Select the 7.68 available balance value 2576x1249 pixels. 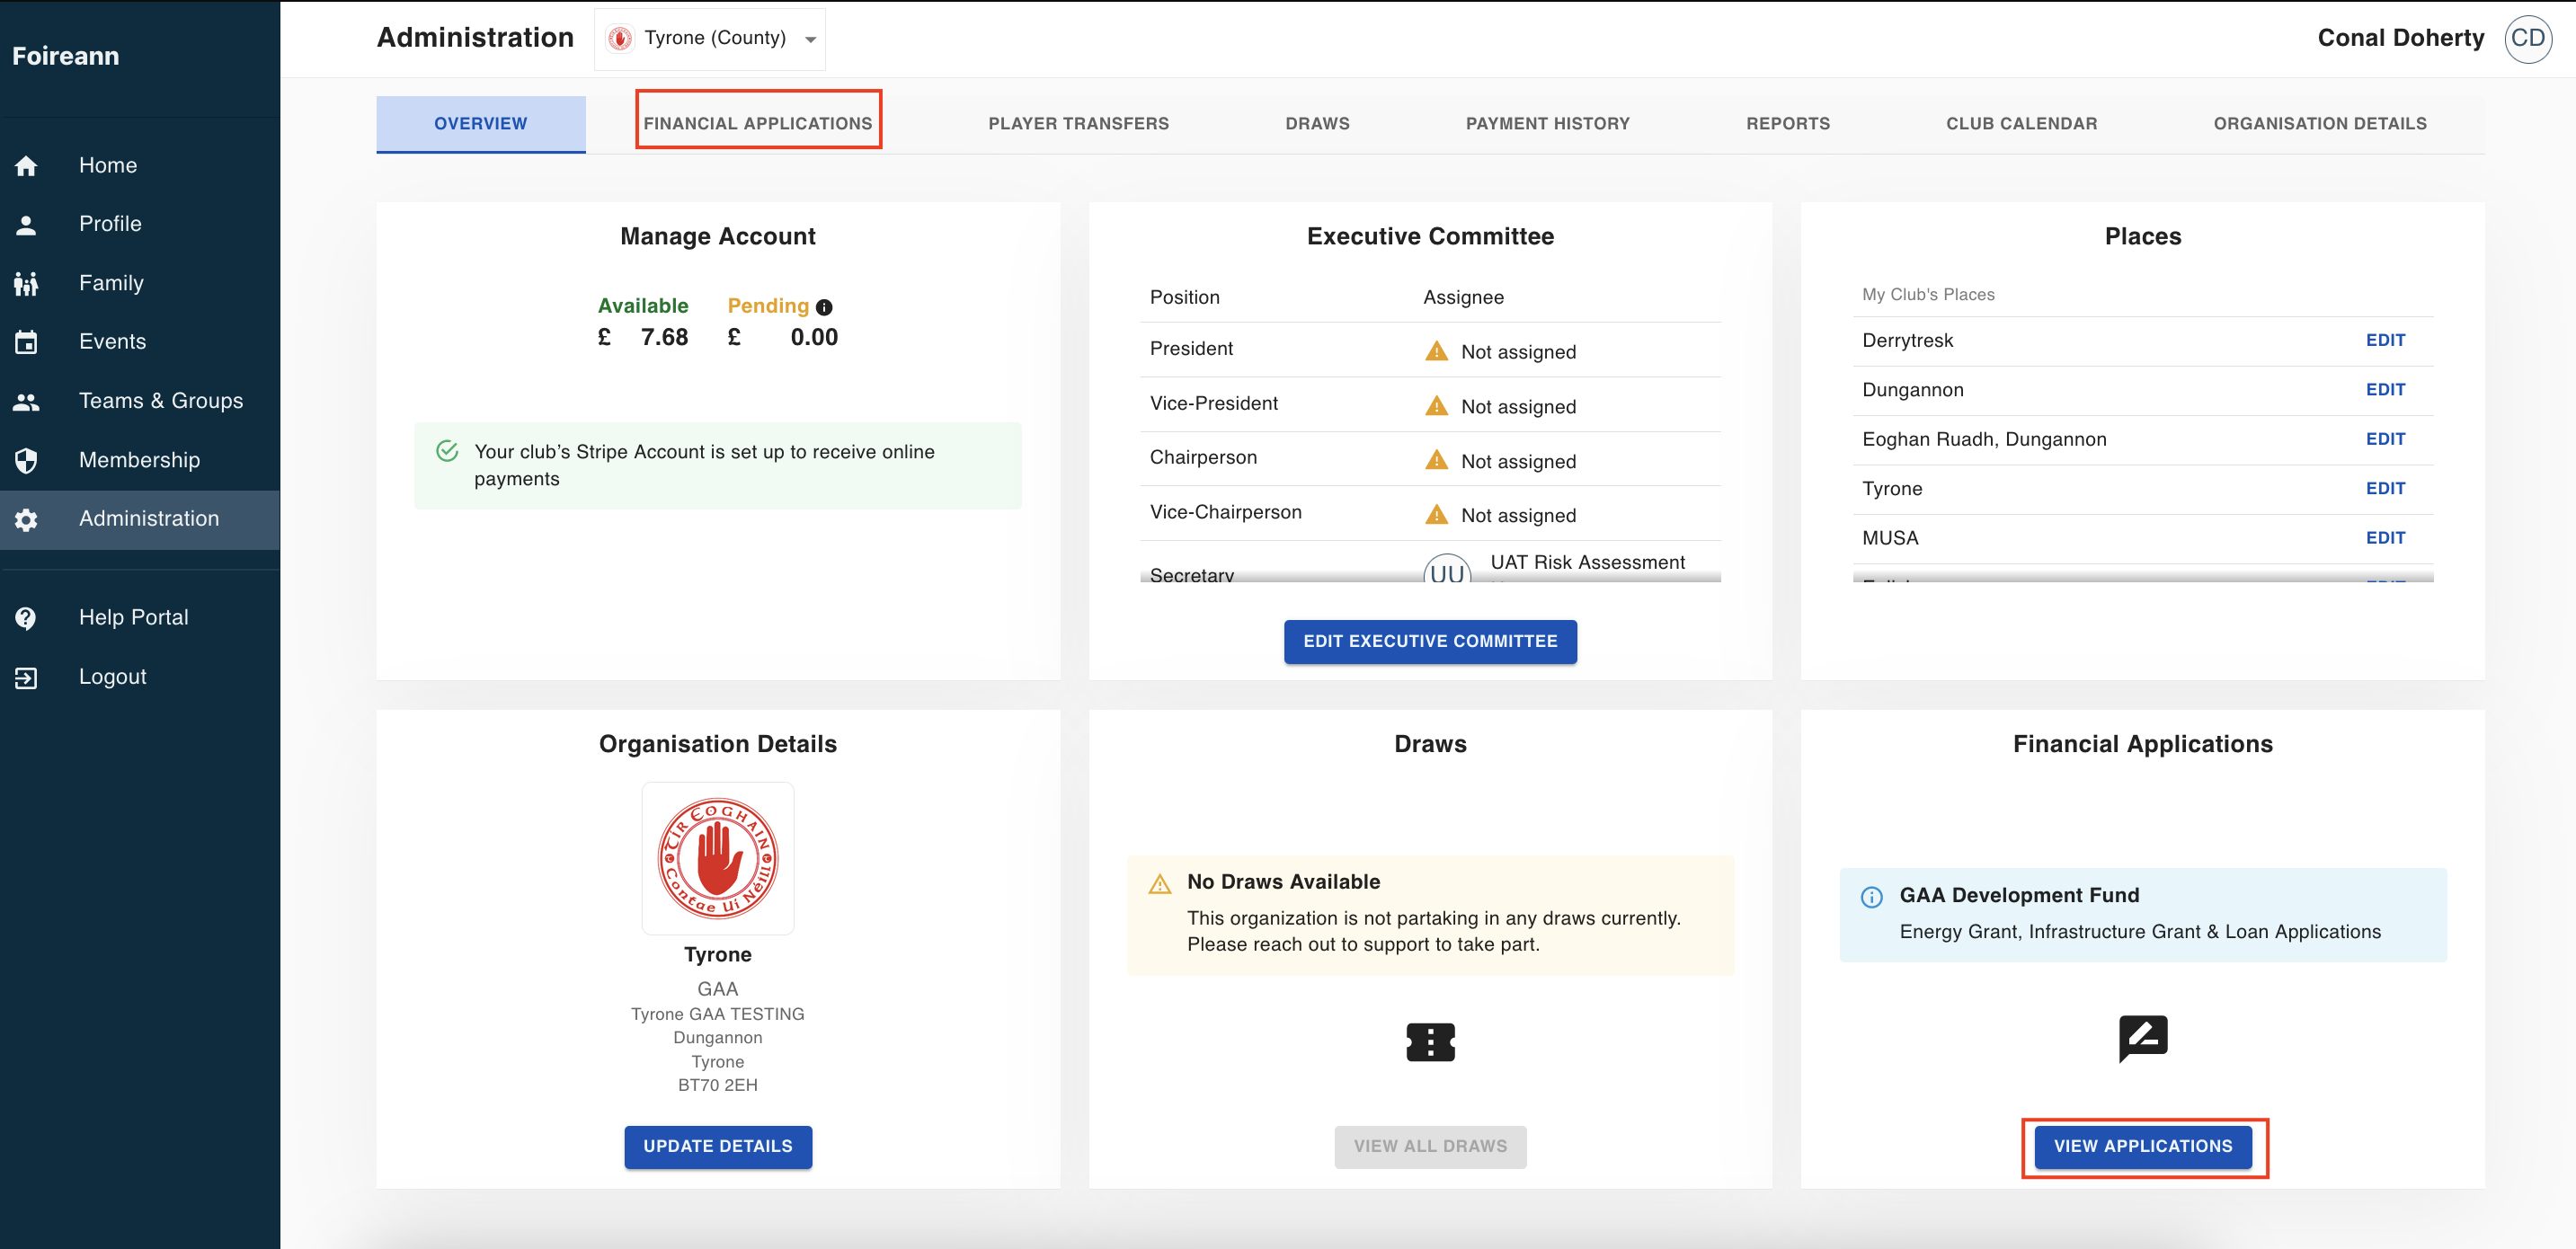tap(664, 338)
